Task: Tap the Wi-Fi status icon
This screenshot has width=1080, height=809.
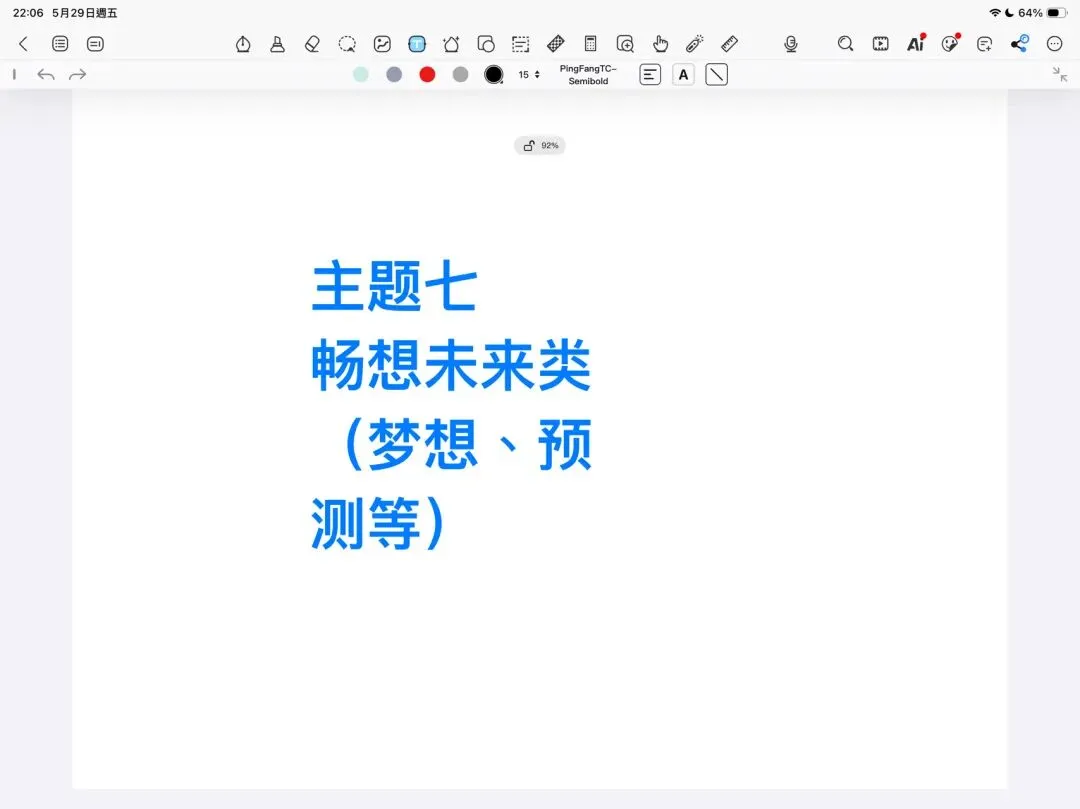Action: (x=995, y=13)
